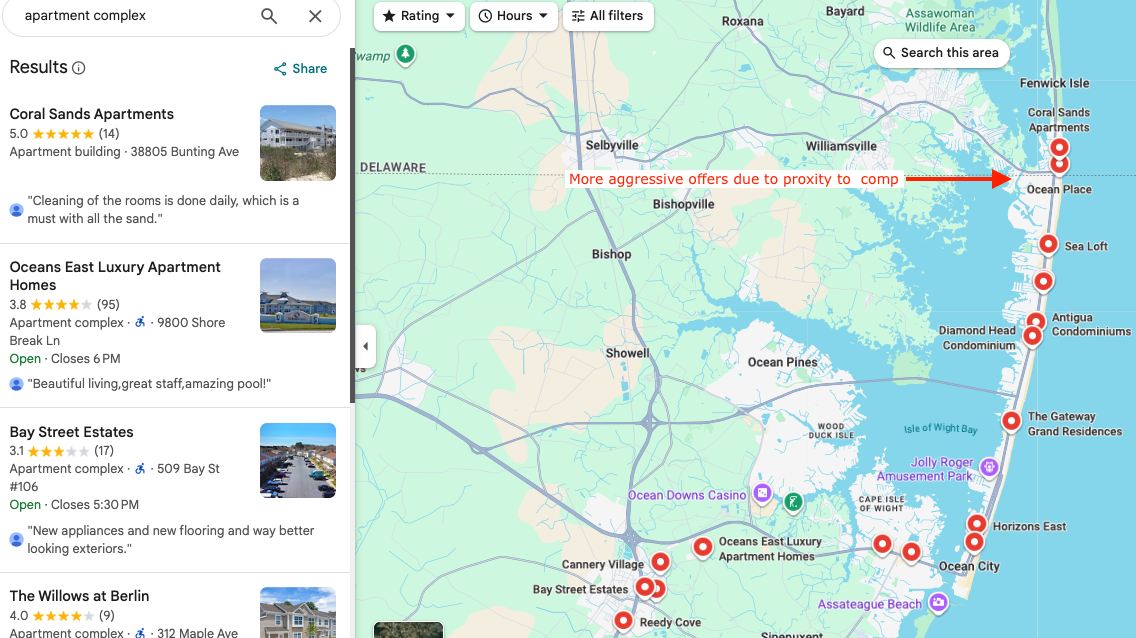Click green park marker near swamp
Image resolution: width=1136 pixels, height=638 pixels.
(406, 54)
